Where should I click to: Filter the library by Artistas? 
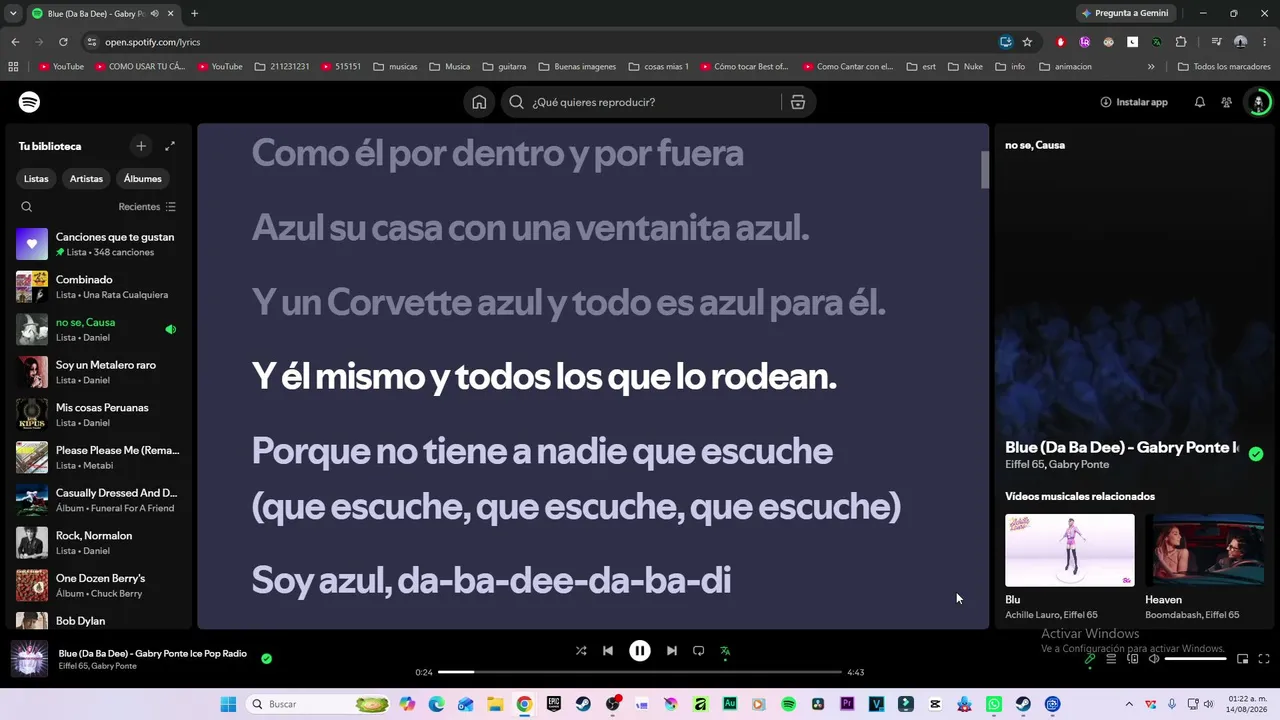(86, 179)
